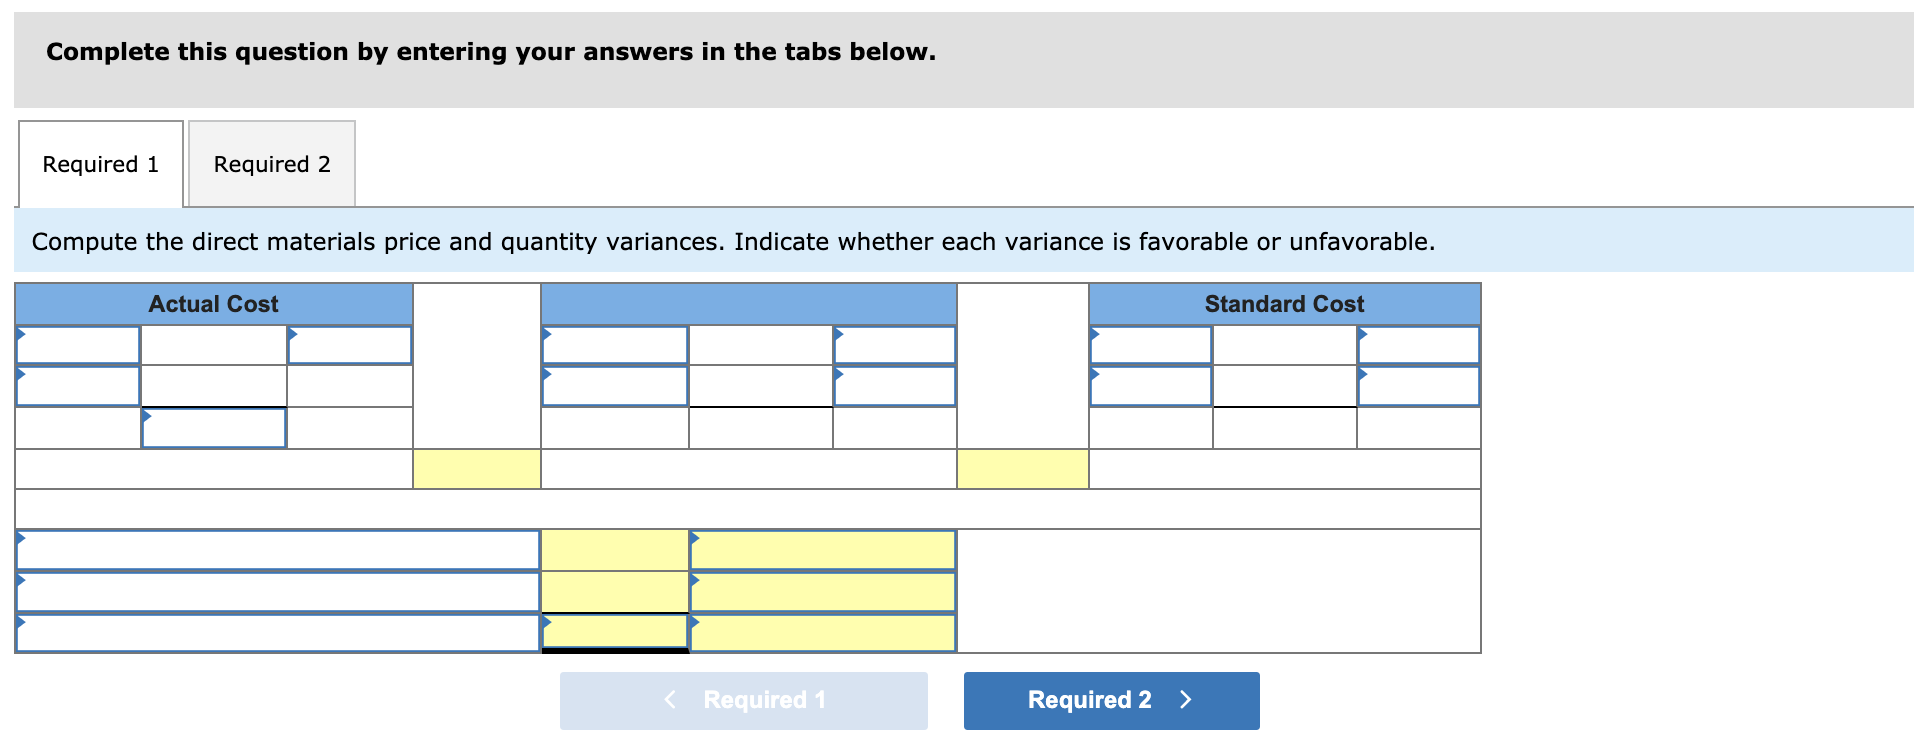Click the first yellow amount field in bottom section
Screen dimensions: 1926x754
(x=614, y=548)
